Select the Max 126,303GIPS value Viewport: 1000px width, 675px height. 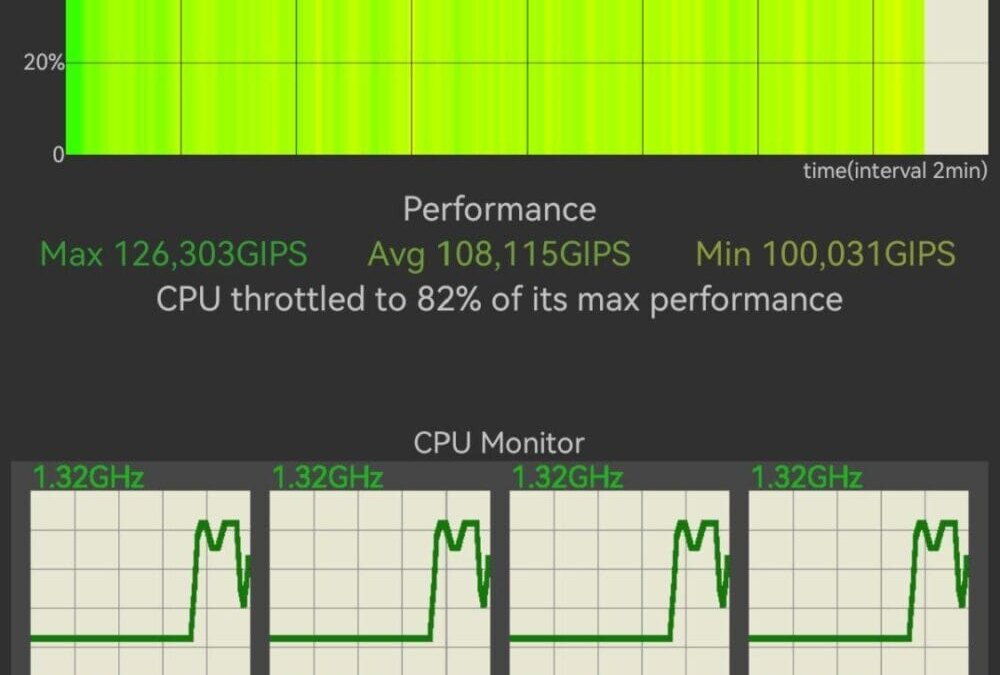pyautogui.click(x=173, y=254)
